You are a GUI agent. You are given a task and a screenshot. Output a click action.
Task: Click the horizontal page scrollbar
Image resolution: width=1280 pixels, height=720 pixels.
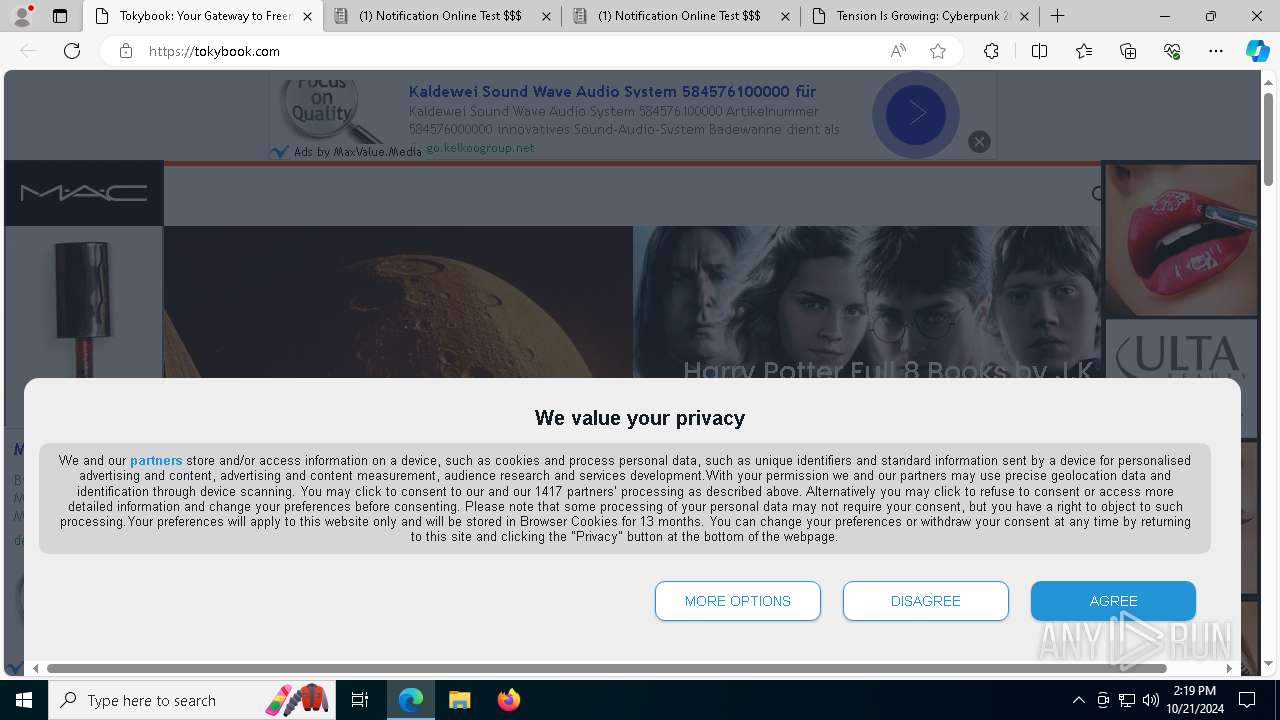606,668
